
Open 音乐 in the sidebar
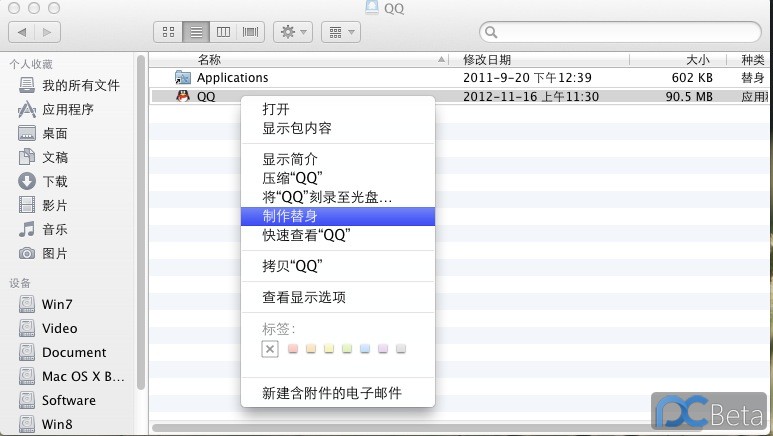tap(43, 229)
